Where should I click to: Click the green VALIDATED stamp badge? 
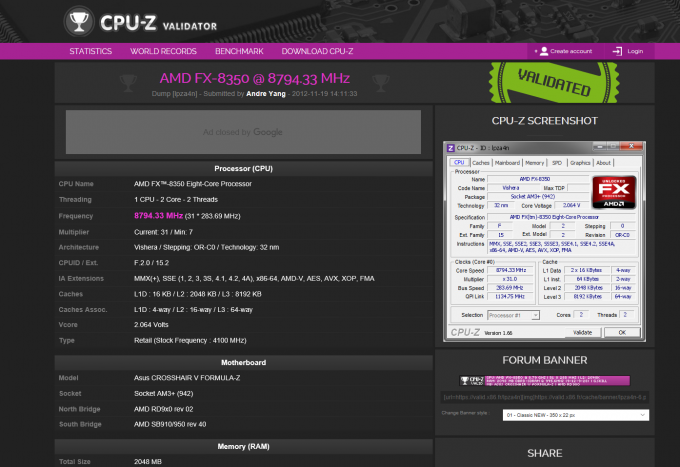click(x=554, y=82)
